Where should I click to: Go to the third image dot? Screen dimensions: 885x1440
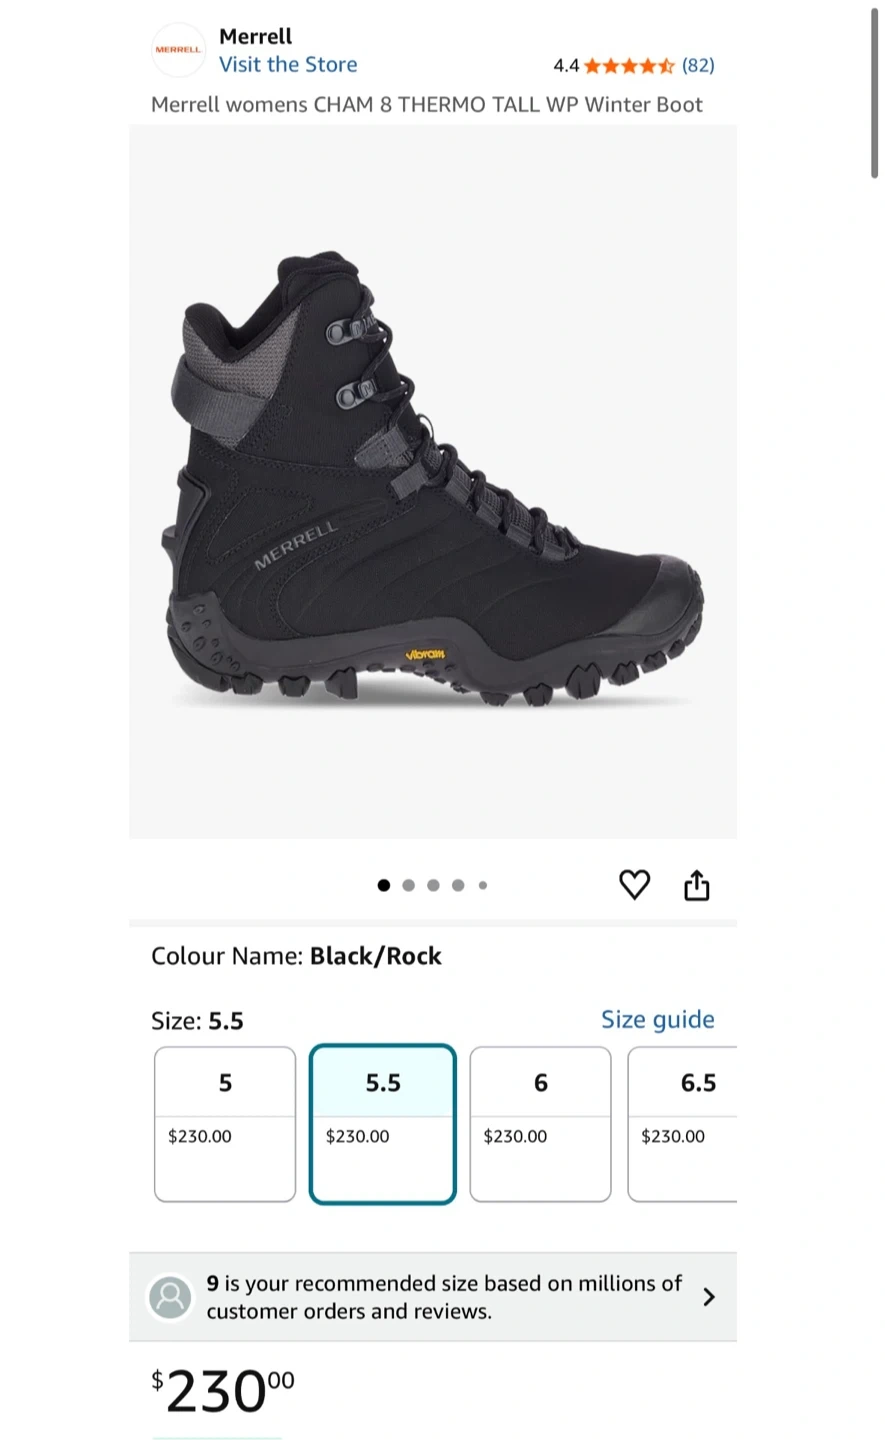point(433,885)
